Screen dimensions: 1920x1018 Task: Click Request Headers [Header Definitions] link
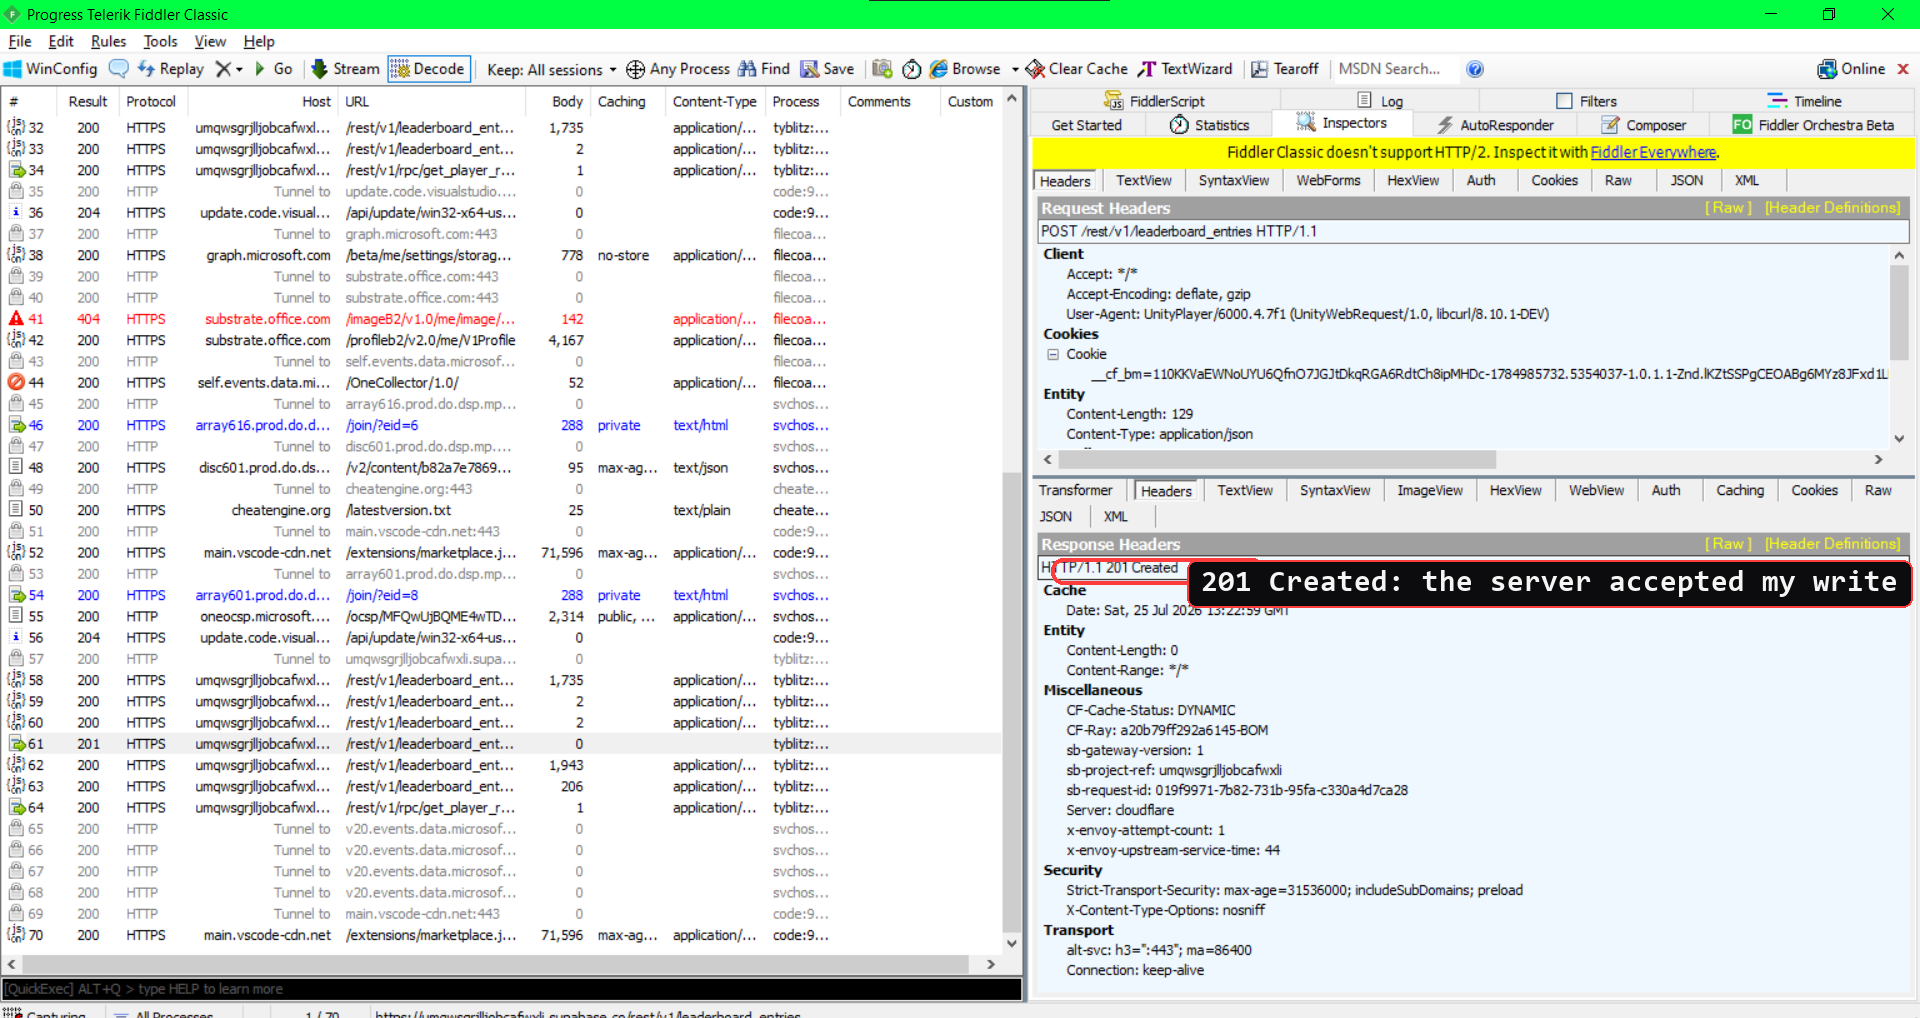click(1832, 208)
